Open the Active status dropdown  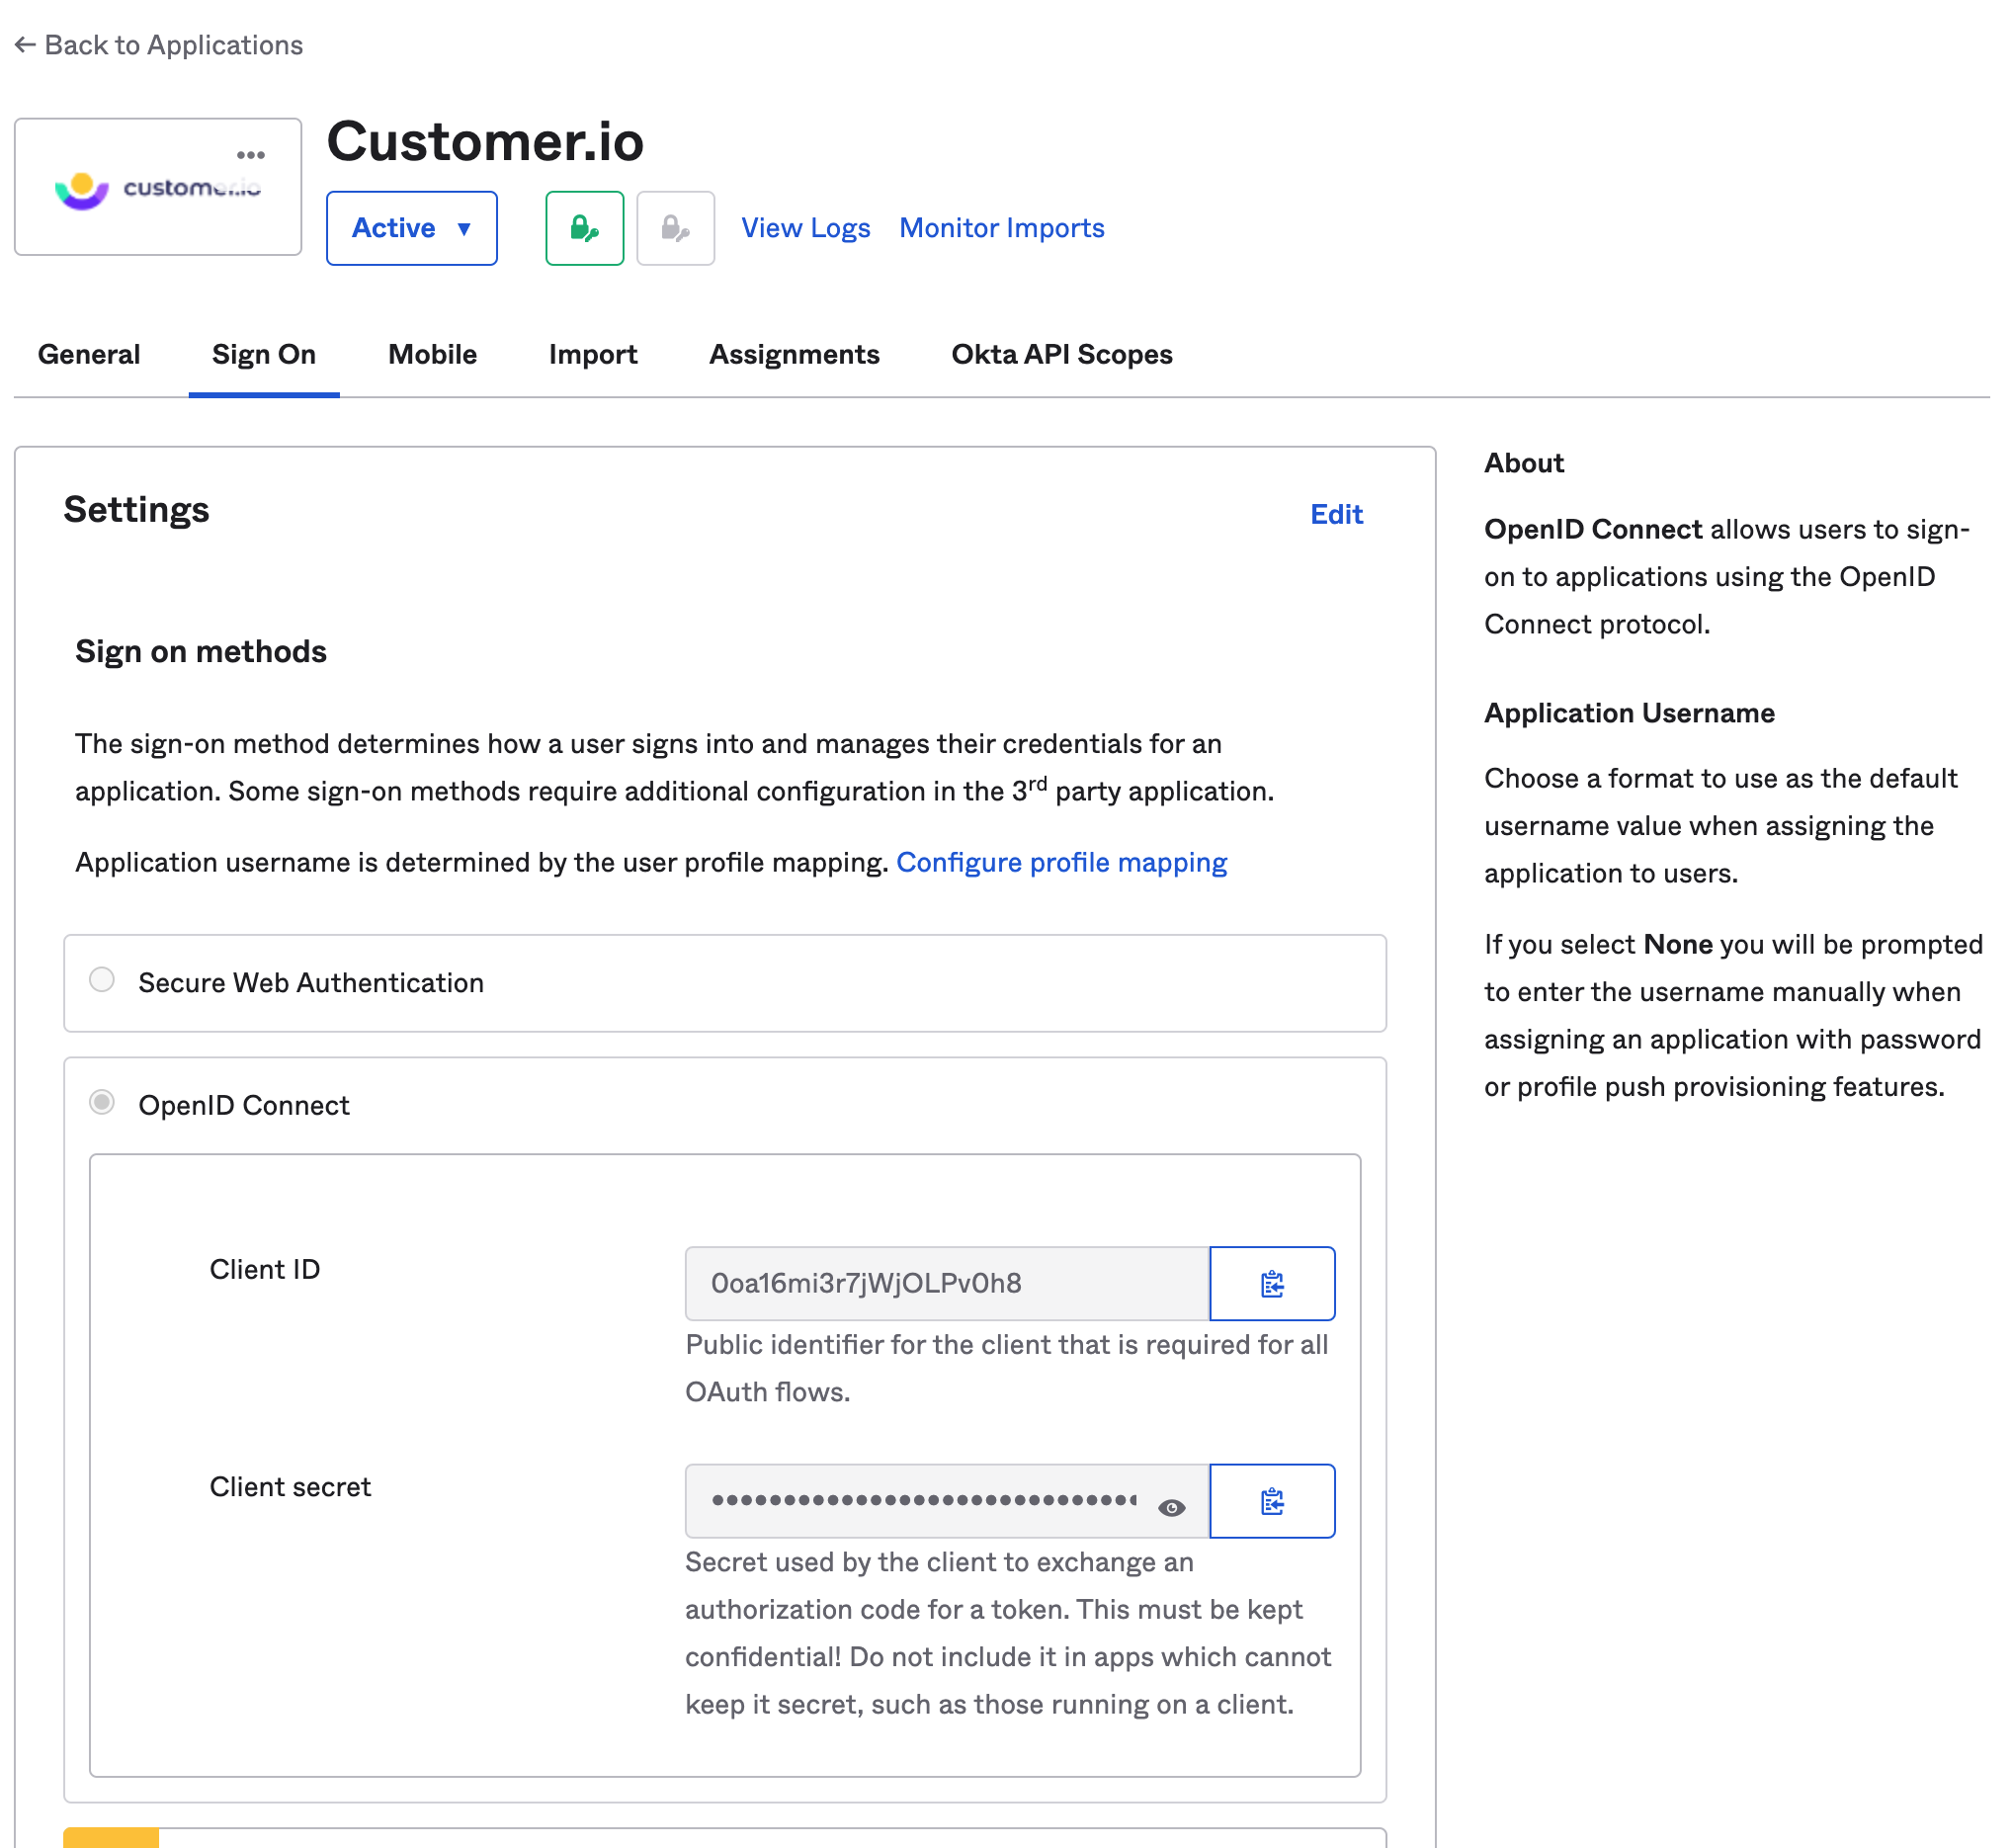tap(411, 228)
